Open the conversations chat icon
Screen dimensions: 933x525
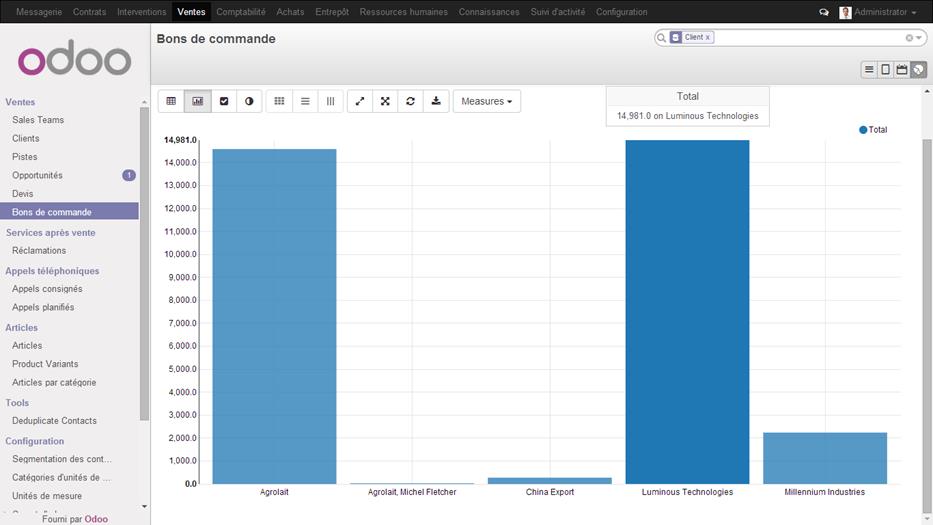point(824,12)
